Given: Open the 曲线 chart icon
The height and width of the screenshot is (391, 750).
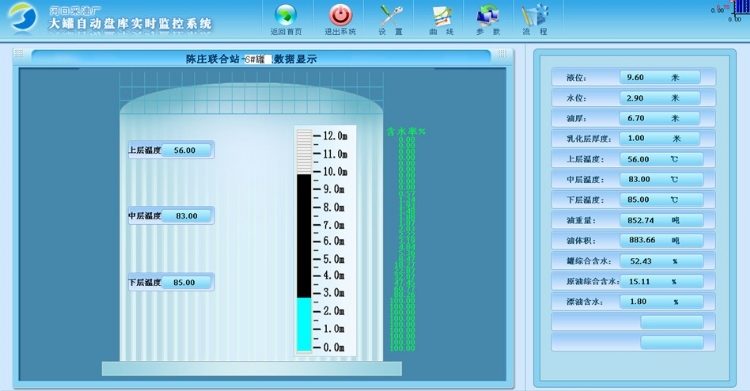Looking at the screenshot, I should click(441, 16).
